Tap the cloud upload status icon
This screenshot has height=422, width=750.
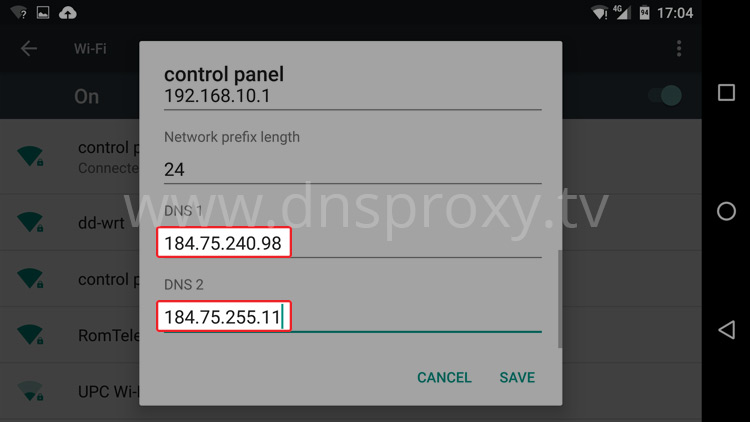point(67,13)
